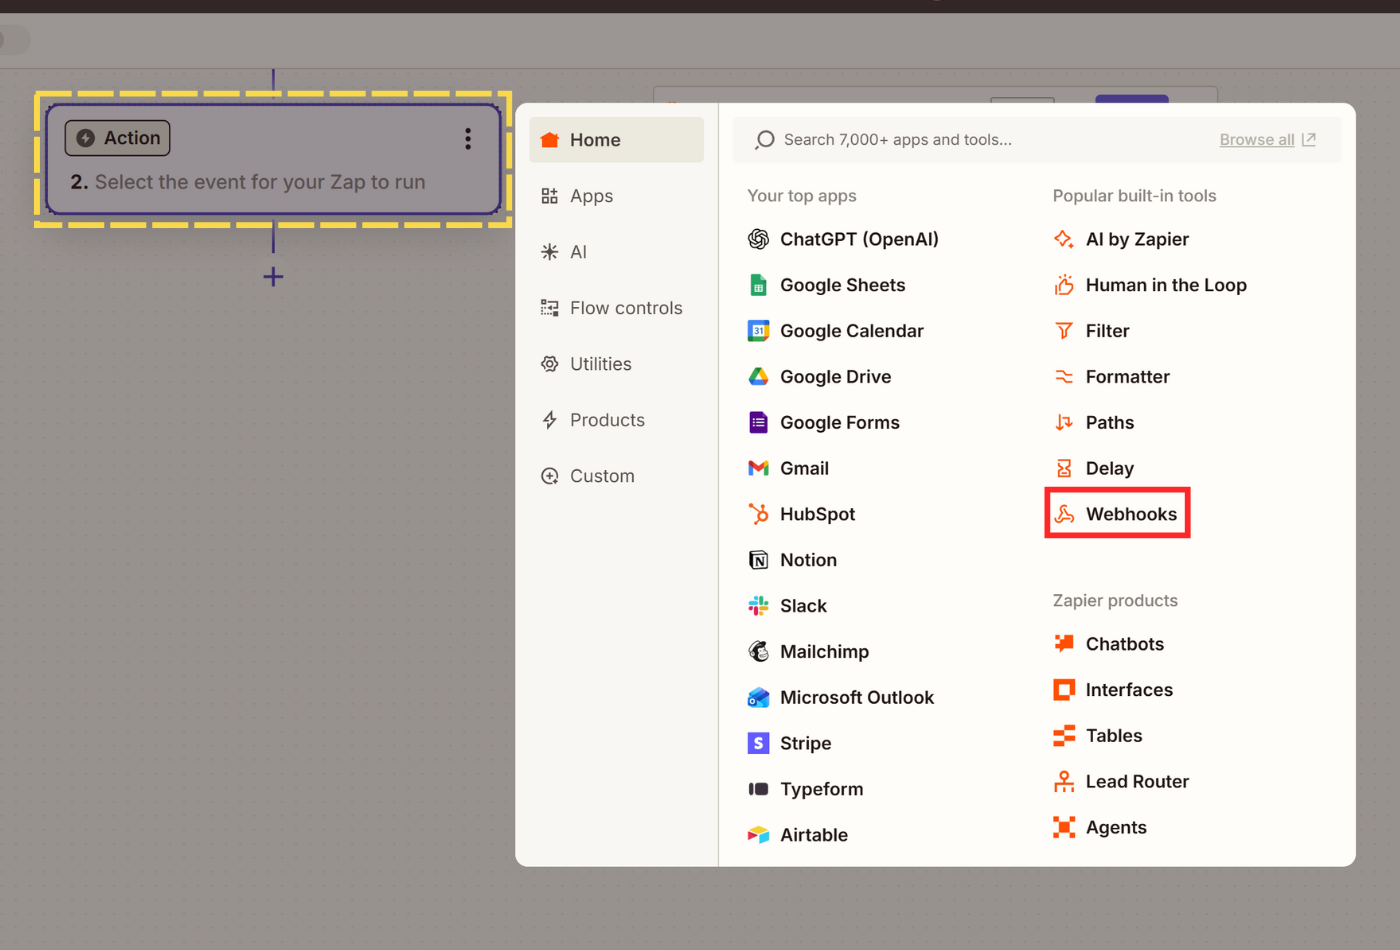The width and height of the screenshot is (1400, 950).
Task: Choose the Slack app icon
Action: tap(758, 606)
